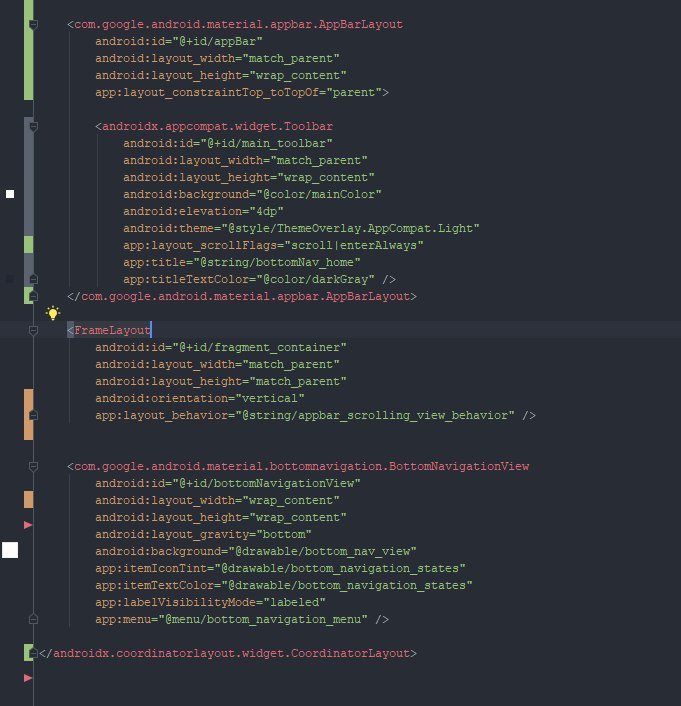Click the orange change marker beside layout_width="wrap_content"
Image resolution: width=681 pixels, height=706 pixels.
click(28, 500)
